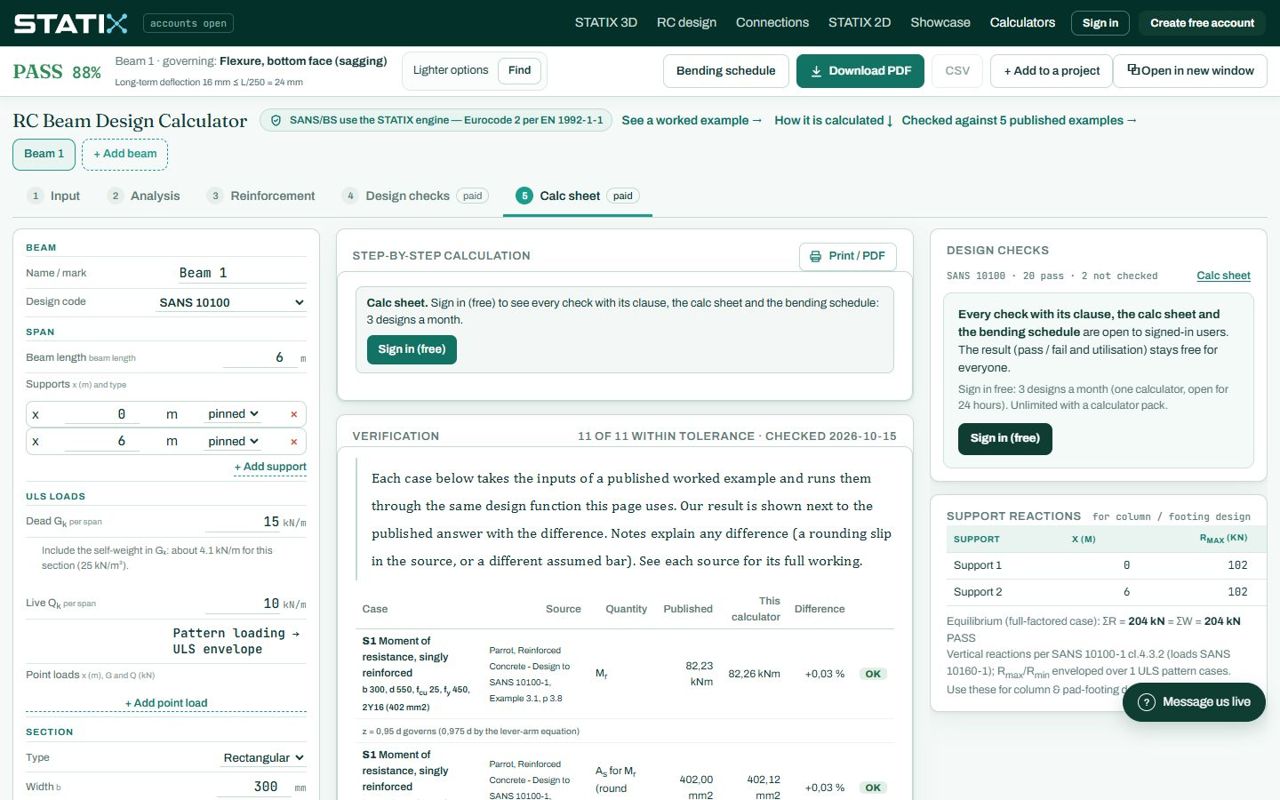
Task: Click the Bending schedule button
Action: 726,71
